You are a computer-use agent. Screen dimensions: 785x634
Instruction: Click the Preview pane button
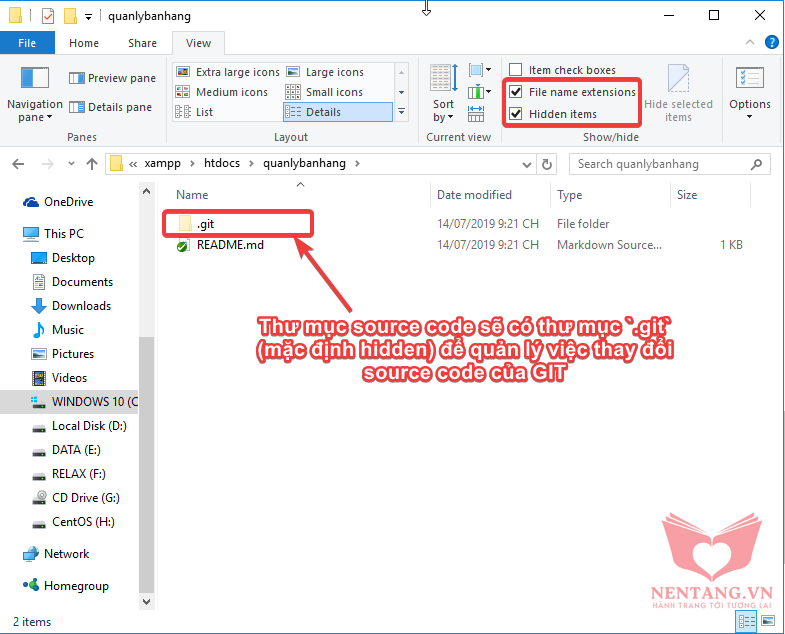(112, 78)
